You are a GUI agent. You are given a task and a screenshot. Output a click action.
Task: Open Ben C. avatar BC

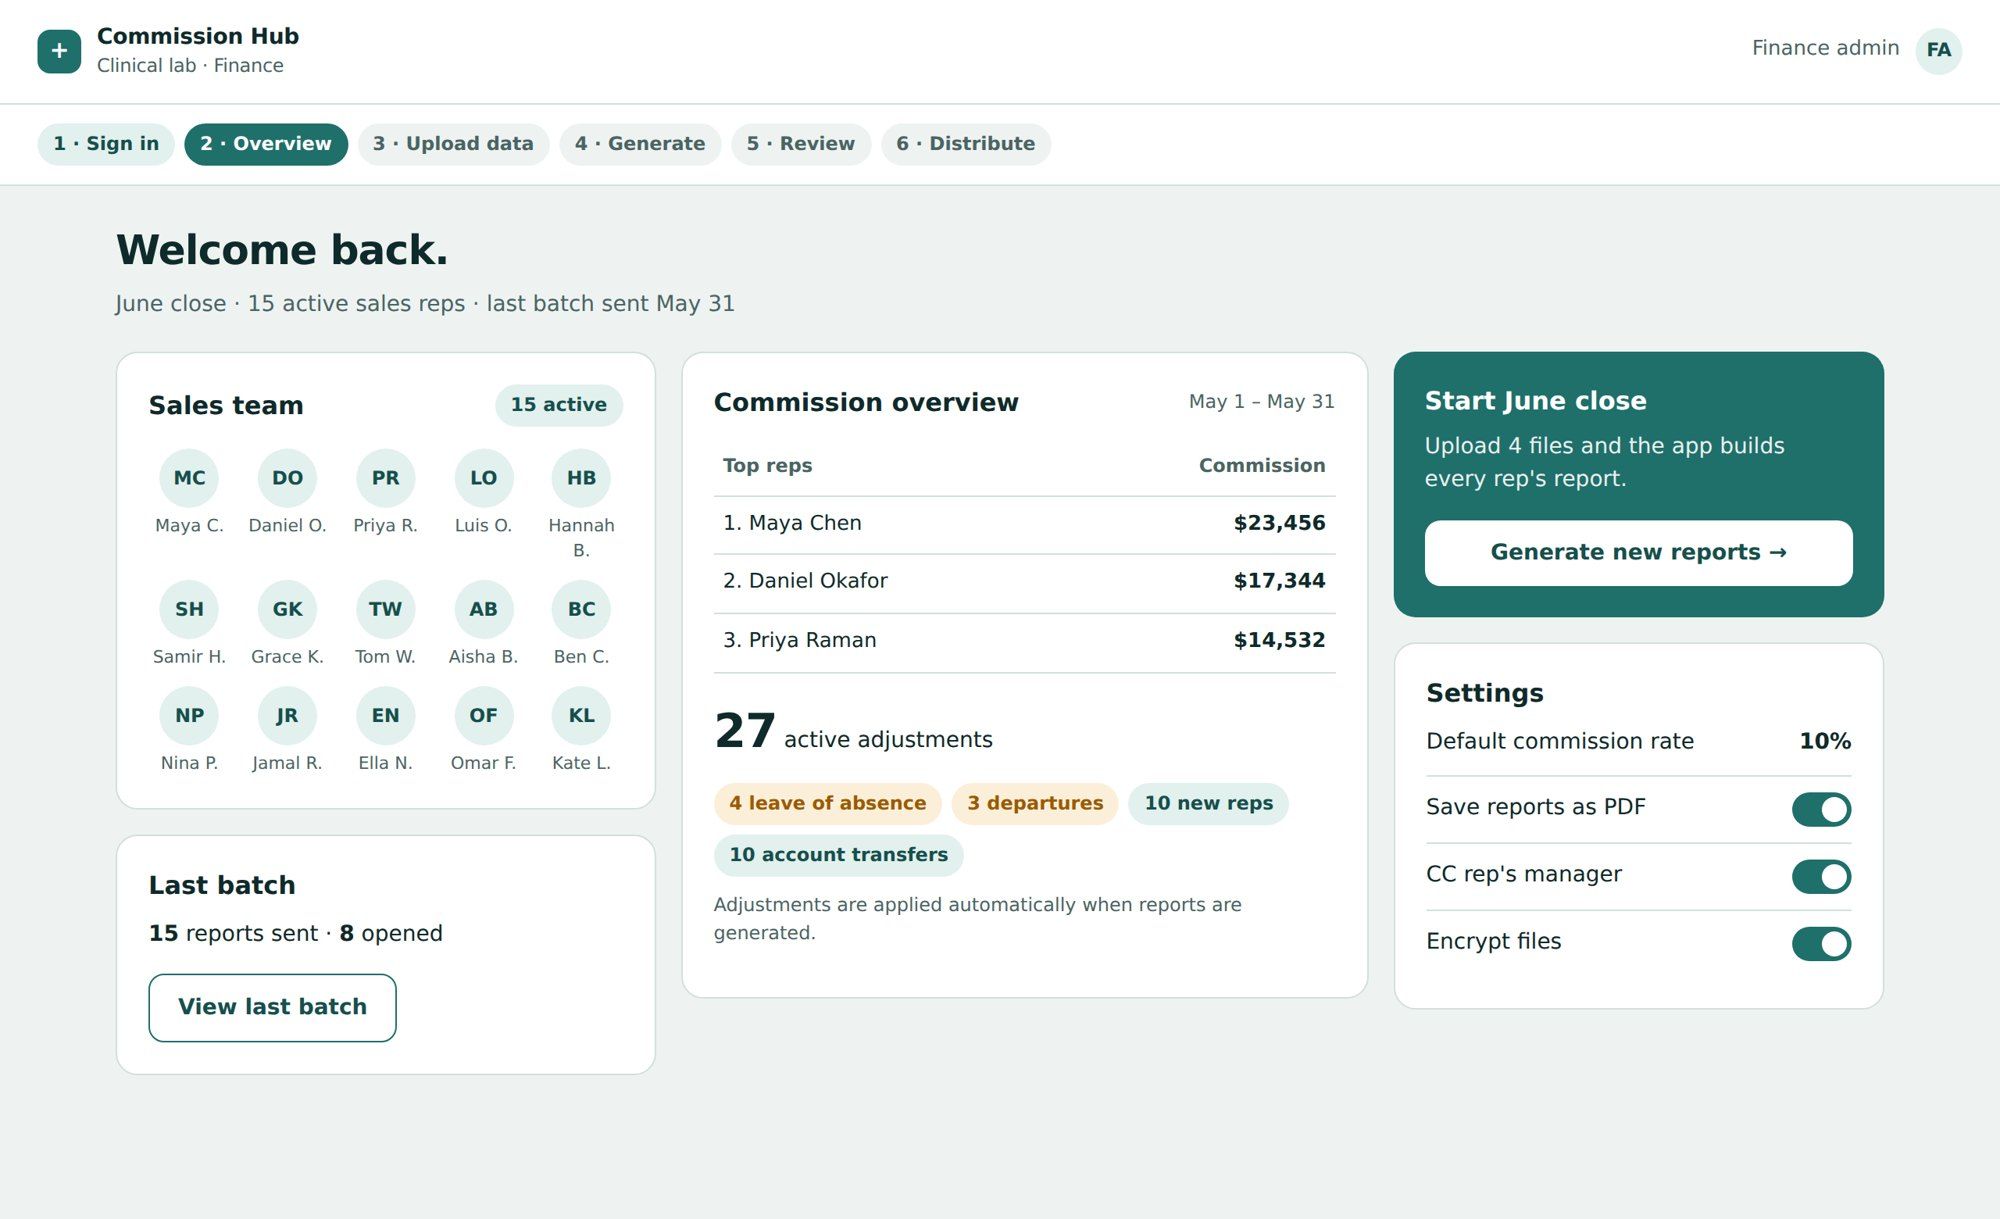581,609
